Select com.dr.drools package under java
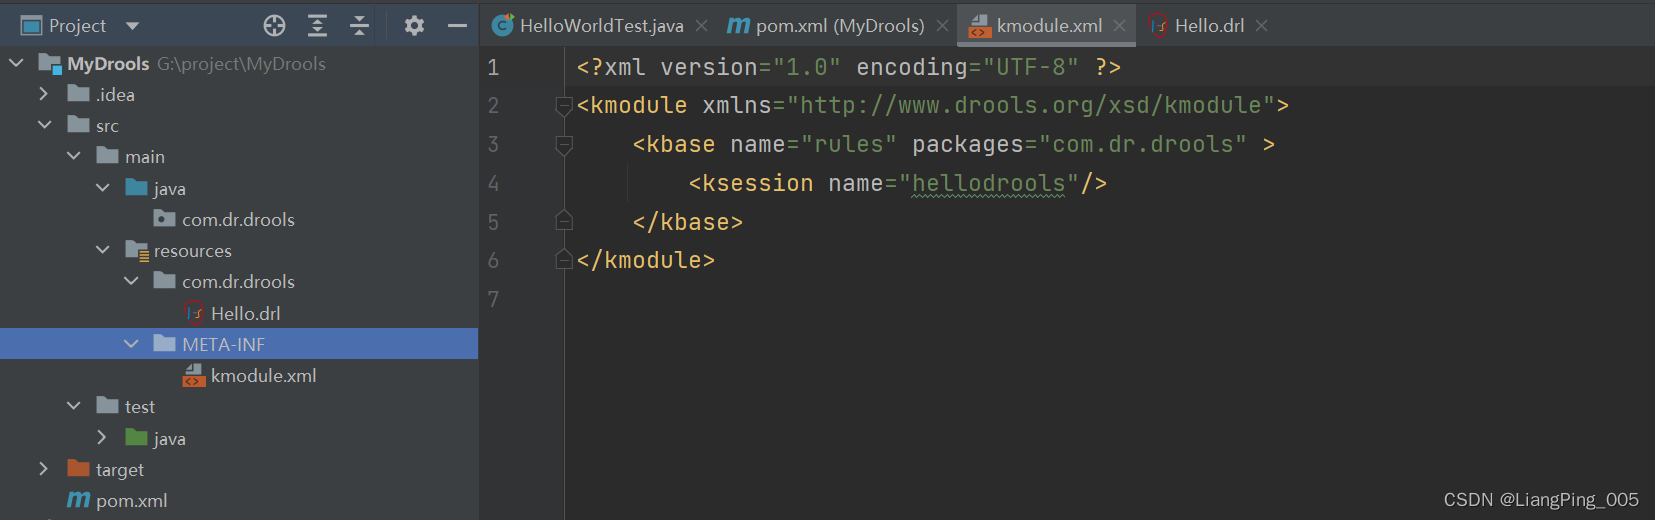Screen dimensions: 1655x520 tap(238, 220)
